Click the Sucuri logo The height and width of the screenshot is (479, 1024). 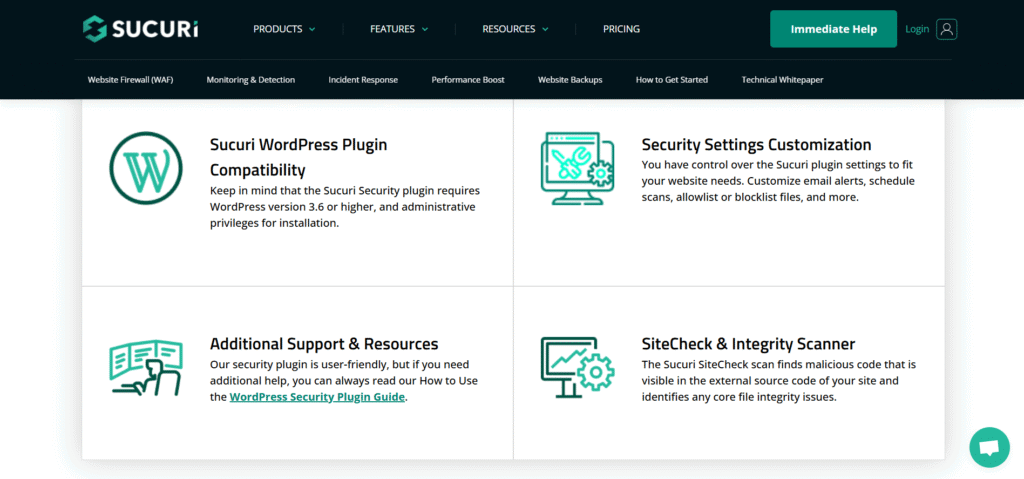point(140,29)
